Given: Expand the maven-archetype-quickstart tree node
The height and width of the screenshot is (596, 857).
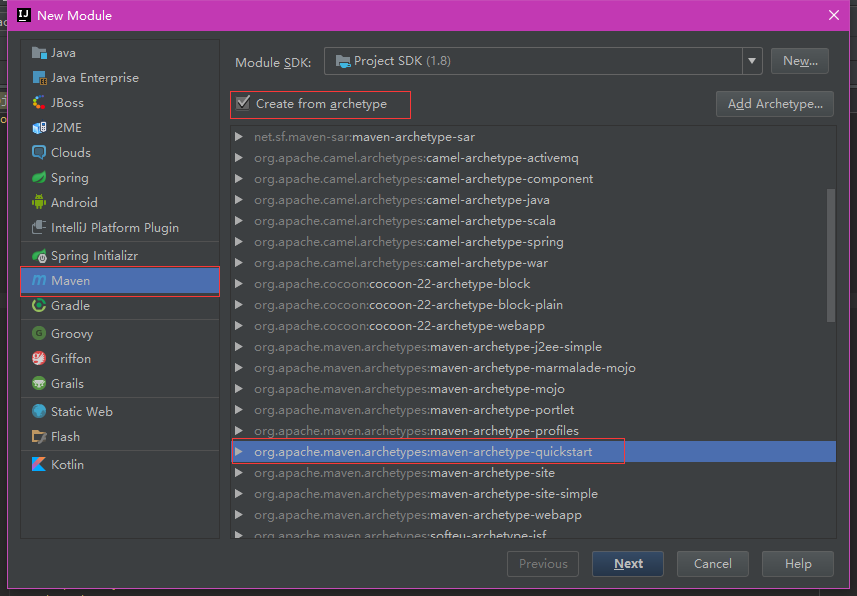Looking at the screenshot, I should coord(239,452).
